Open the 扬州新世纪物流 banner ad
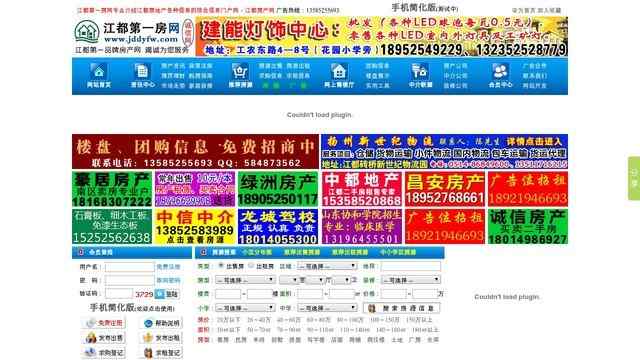 pos(444,151)
